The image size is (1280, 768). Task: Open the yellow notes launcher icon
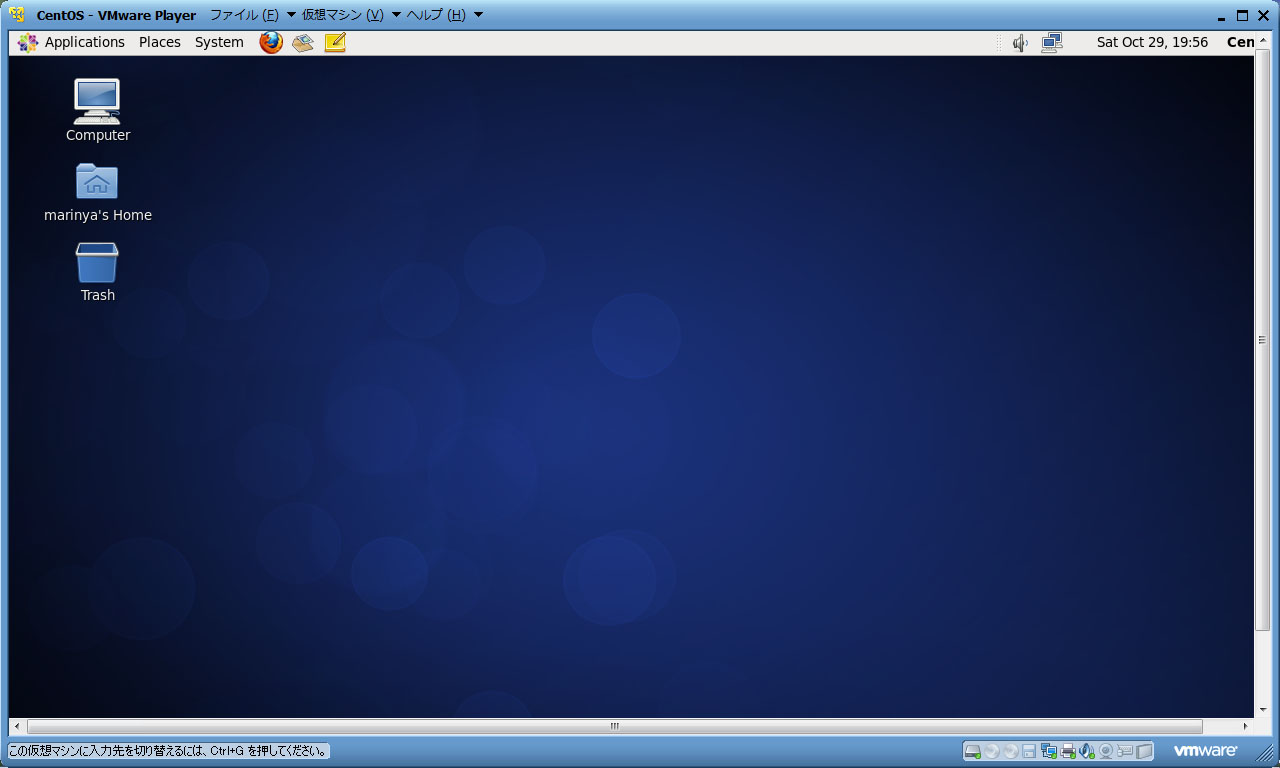335,42
